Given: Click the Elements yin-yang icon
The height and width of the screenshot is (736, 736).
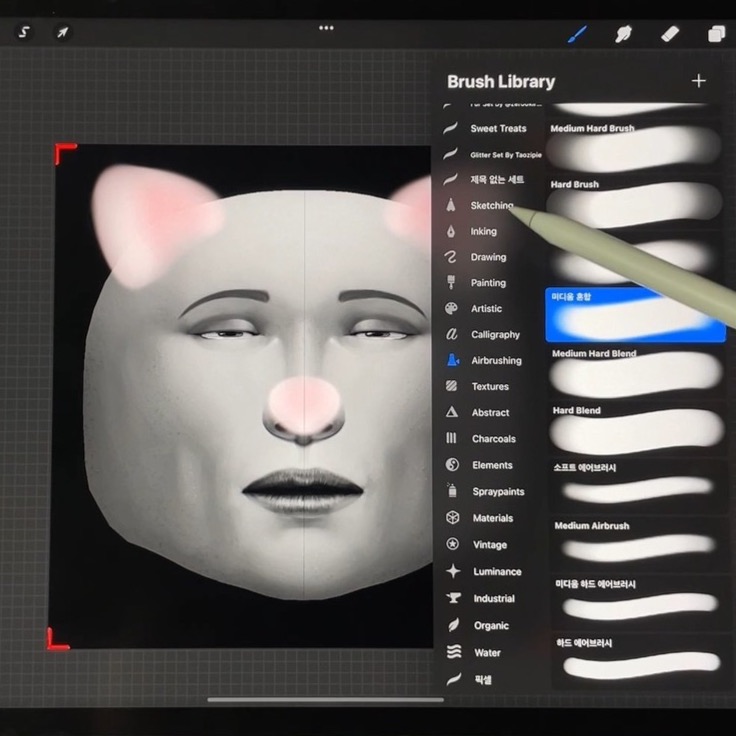Looking at the screenshot, I should coord(452,465).
